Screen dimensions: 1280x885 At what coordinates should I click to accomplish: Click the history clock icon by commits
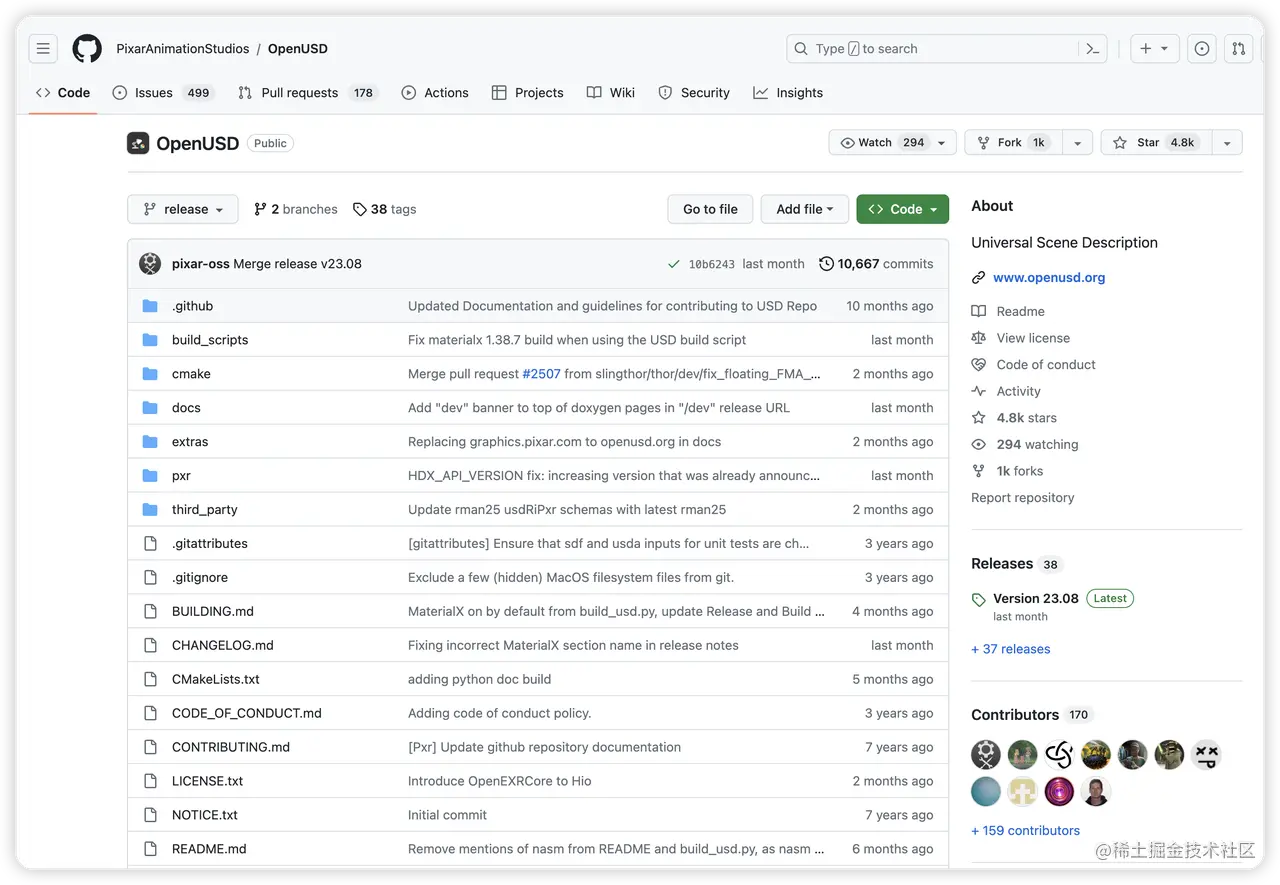(x=826, y=264)
